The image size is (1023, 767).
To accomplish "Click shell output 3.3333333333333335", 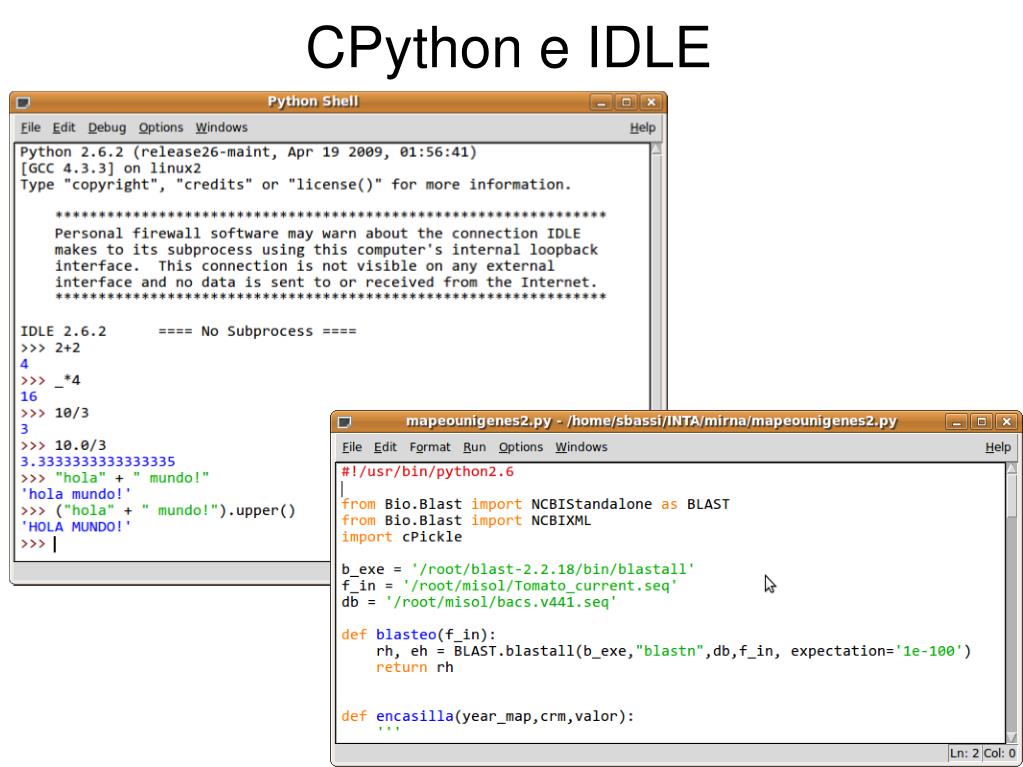I will [x=98, y=462].
